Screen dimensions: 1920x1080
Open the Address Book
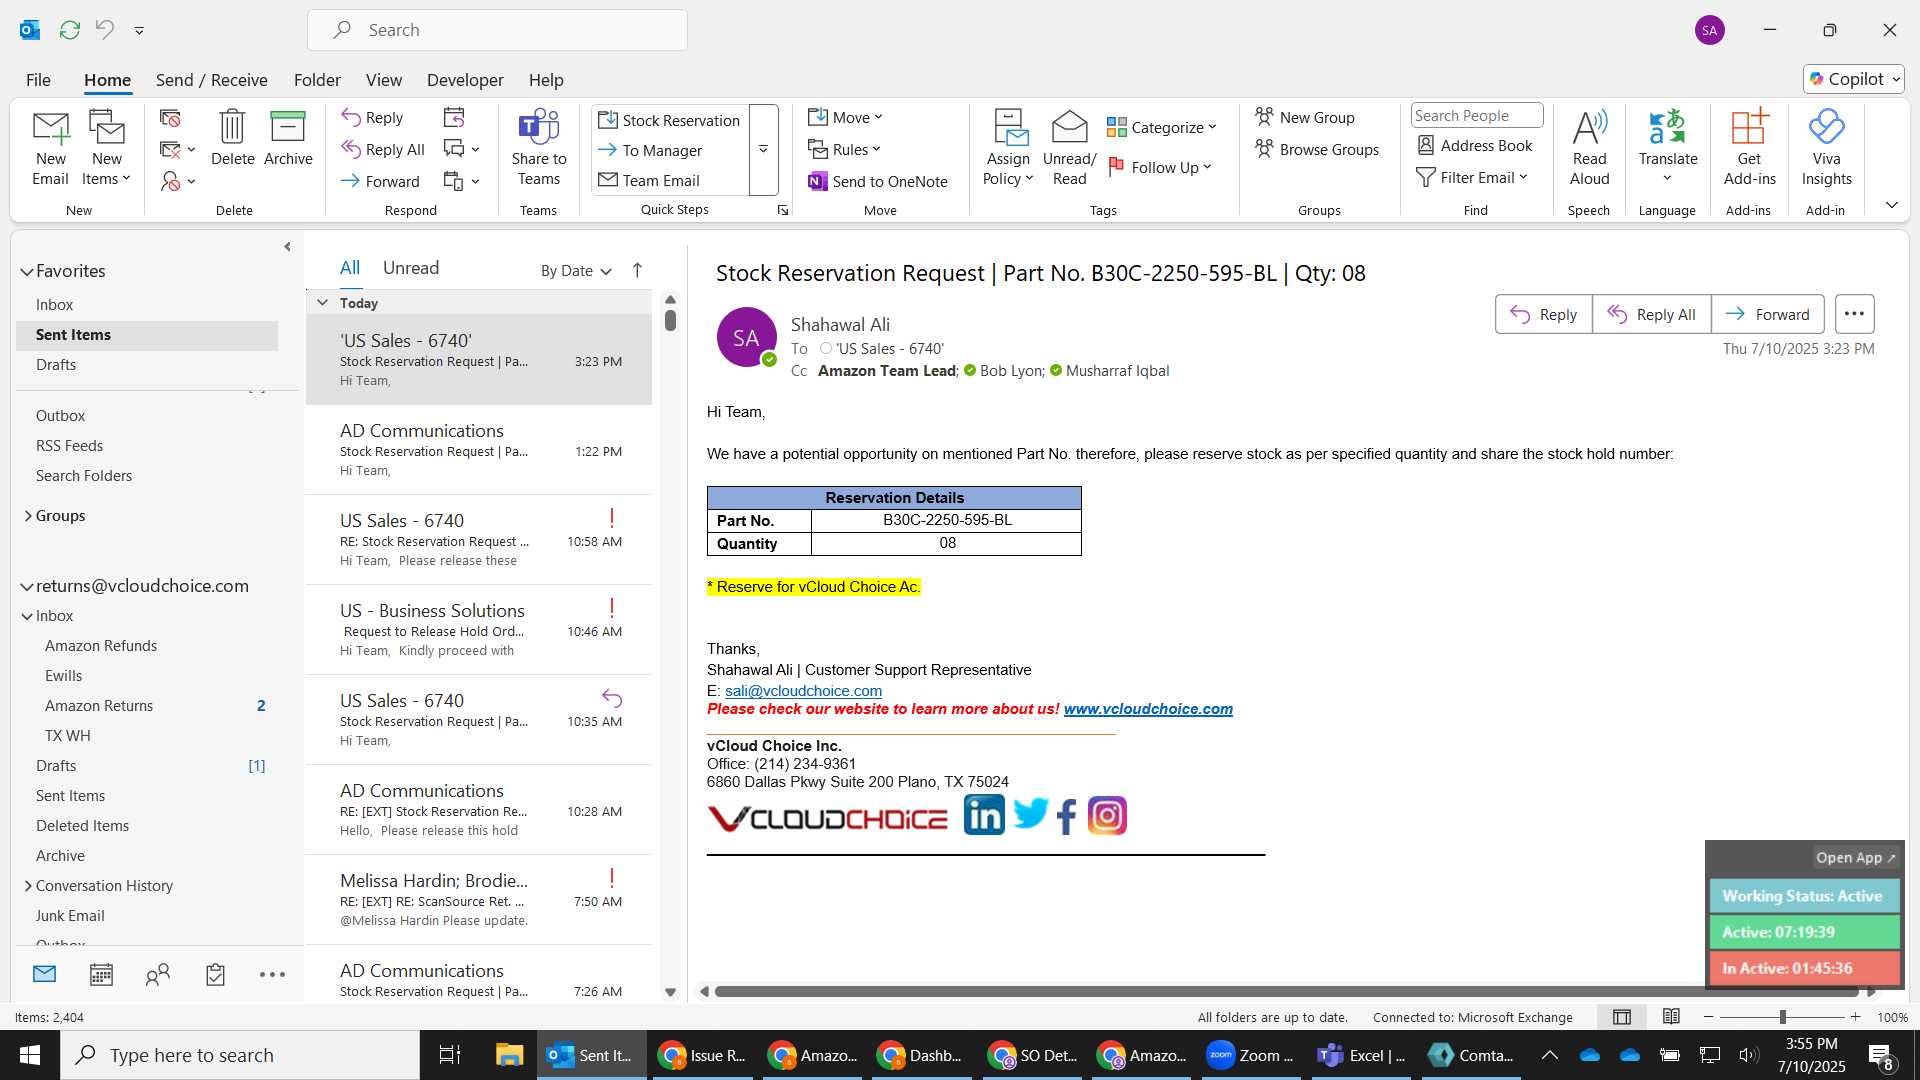pyautogui.click(x=1475, y=146)
